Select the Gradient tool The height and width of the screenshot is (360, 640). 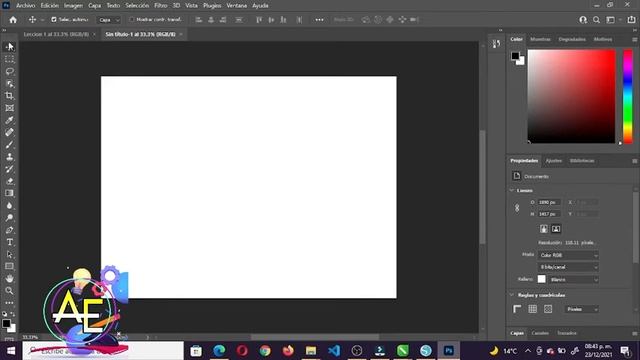point(9,193)
